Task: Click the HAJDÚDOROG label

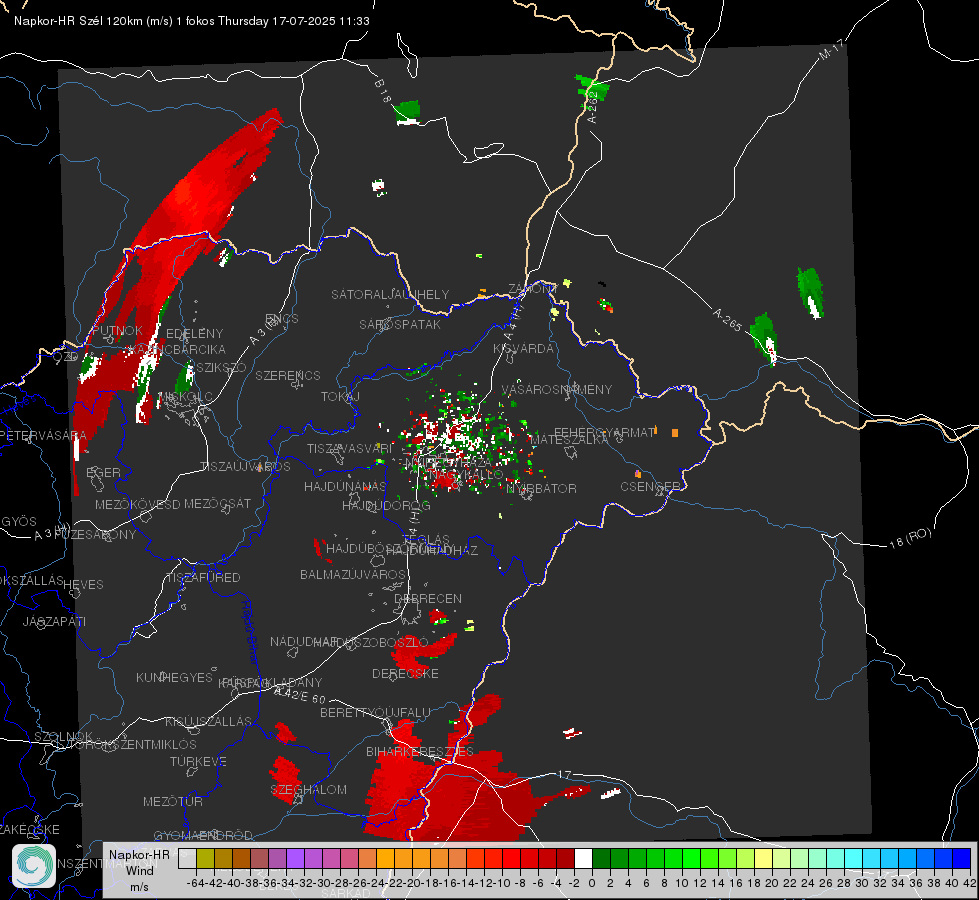Action: pyautogui.click(x=386, y=505)
